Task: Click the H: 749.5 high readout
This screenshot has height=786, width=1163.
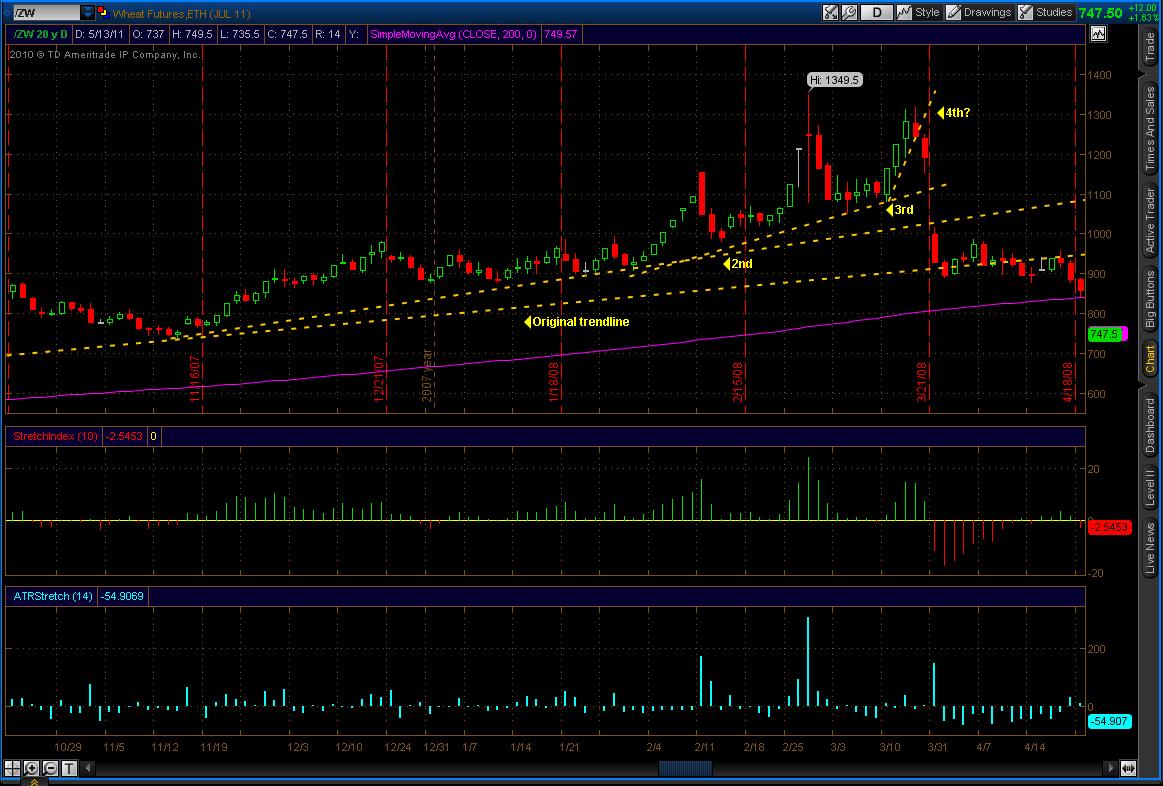Action: pos(192,34)
